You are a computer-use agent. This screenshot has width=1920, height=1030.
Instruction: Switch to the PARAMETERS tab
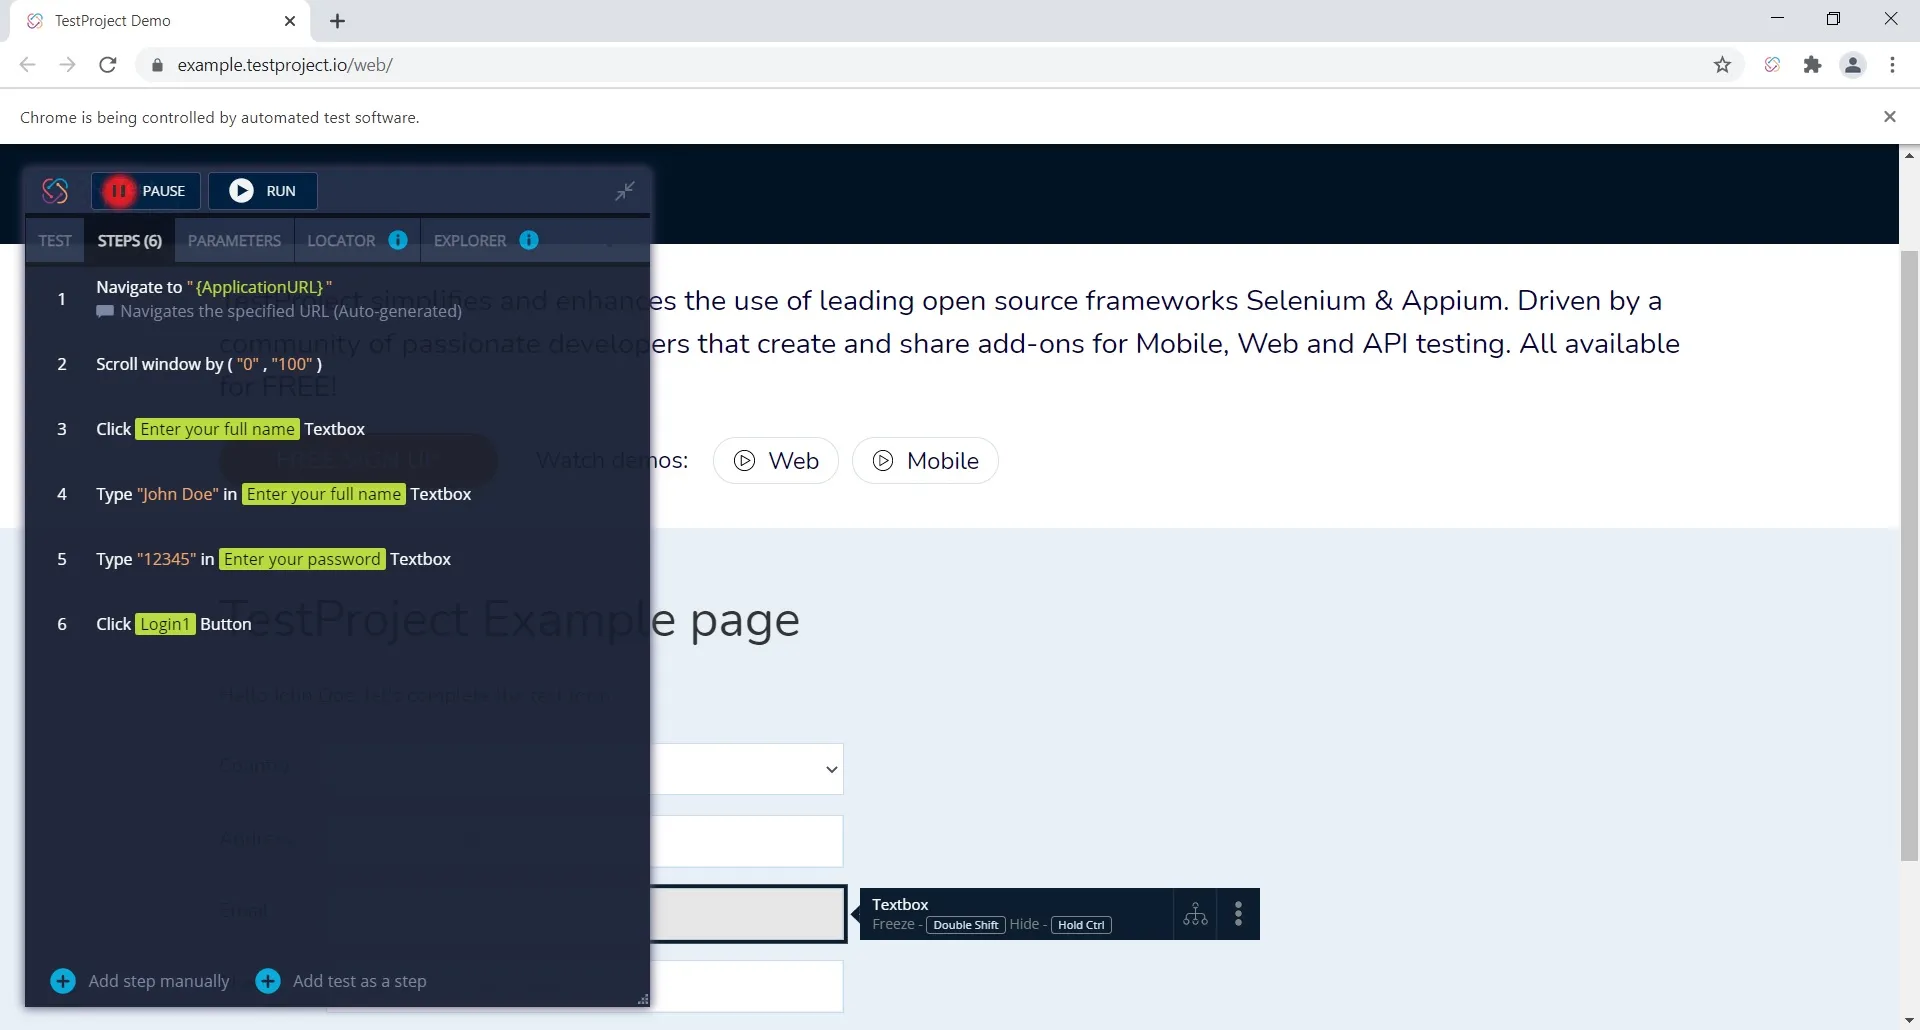(234, 240)
